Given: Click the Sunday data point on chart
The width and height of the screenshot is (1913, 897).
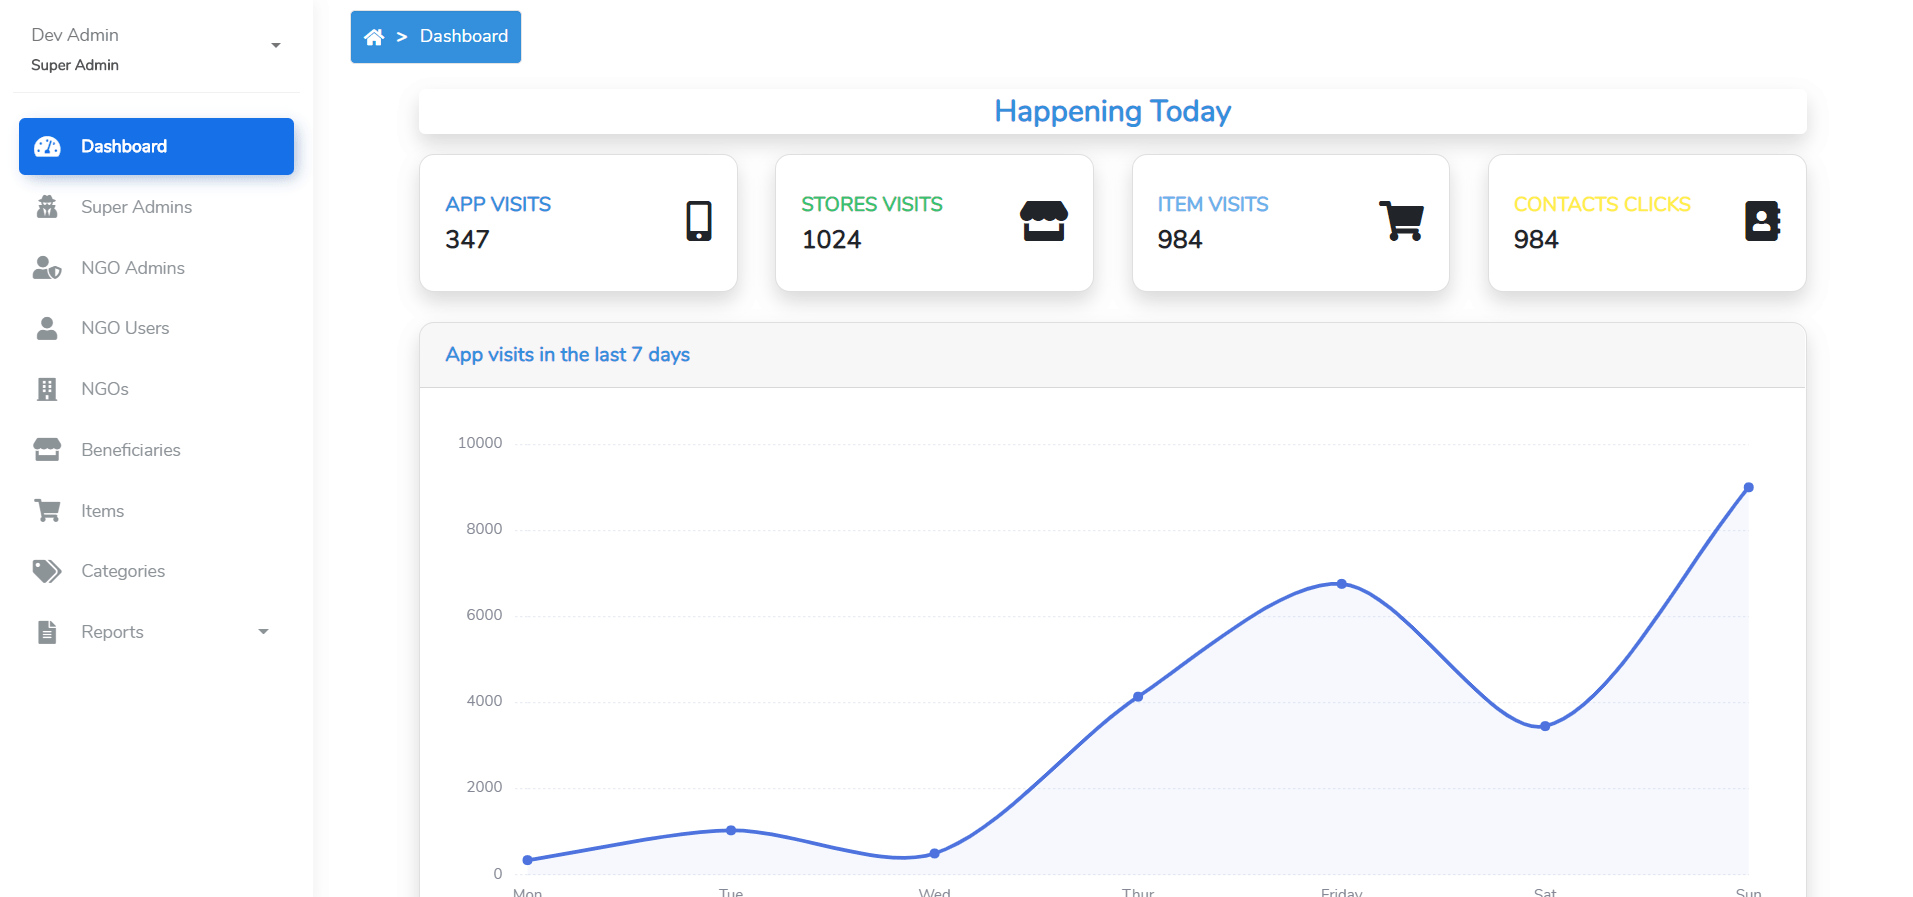Looking at the screenshot, I should click(x=1748, y=488).
